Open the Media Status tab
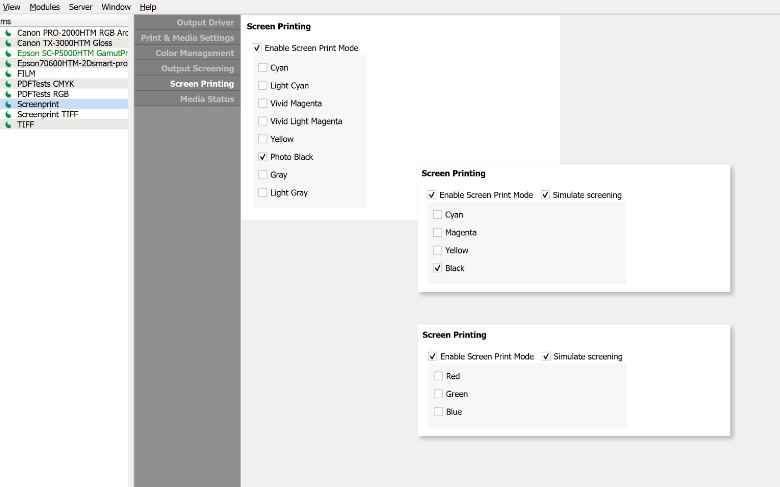This screenshot has height=487, width=780. 207,99
